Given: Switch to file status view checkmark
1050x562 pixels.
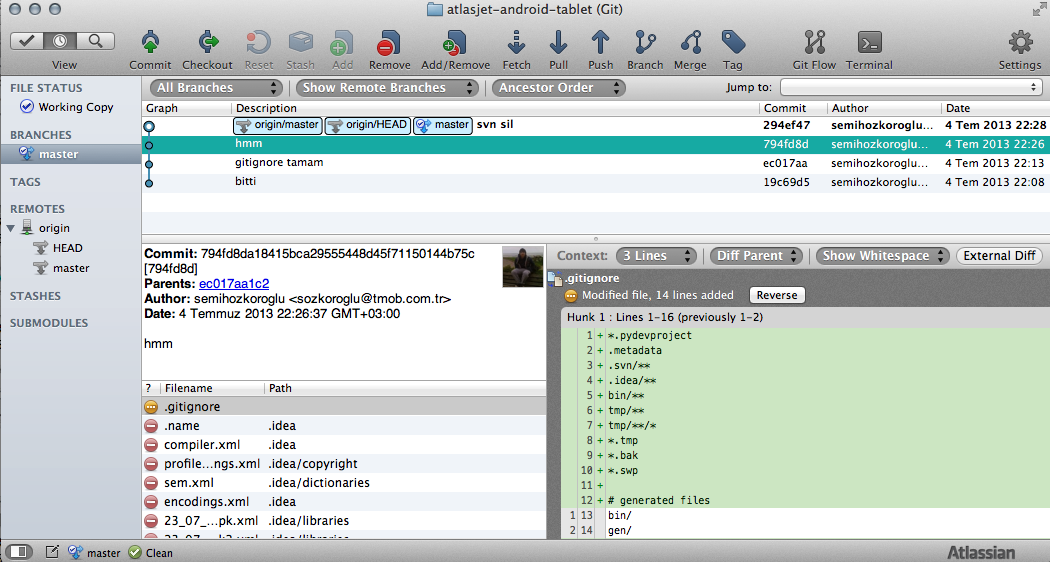Looking at the screenshot, I should (27, 41).
